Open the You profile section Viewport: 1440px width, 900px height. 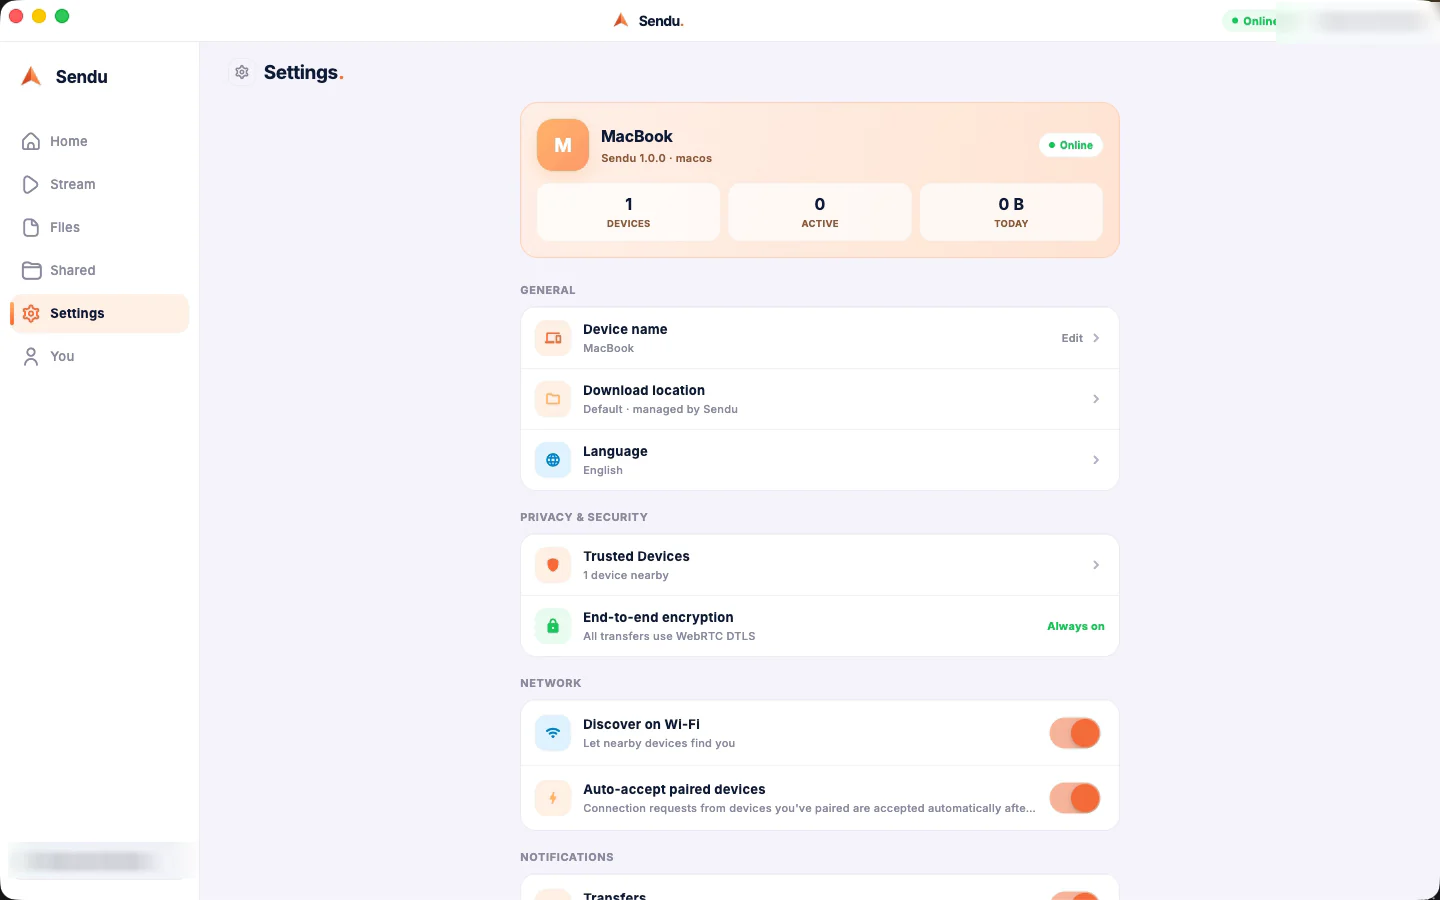(x=99, y=356)
